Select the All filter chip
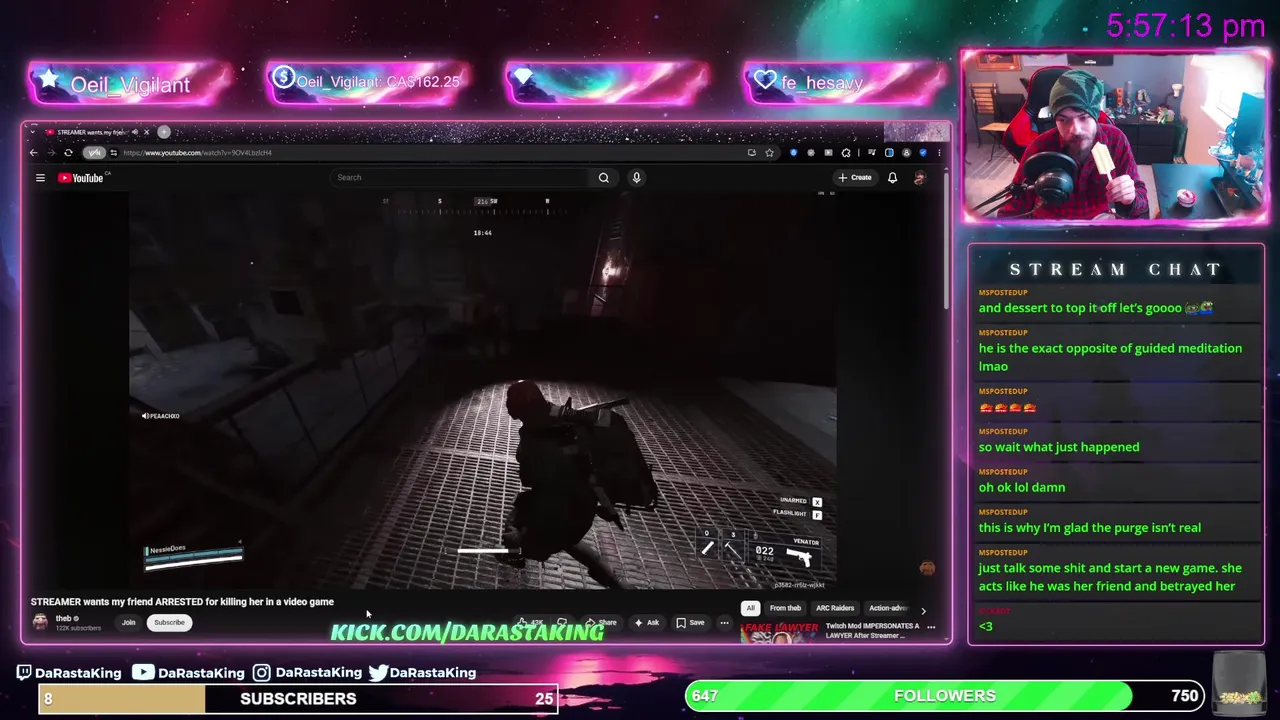This screenshot has width=1280, height=720. 750,608
